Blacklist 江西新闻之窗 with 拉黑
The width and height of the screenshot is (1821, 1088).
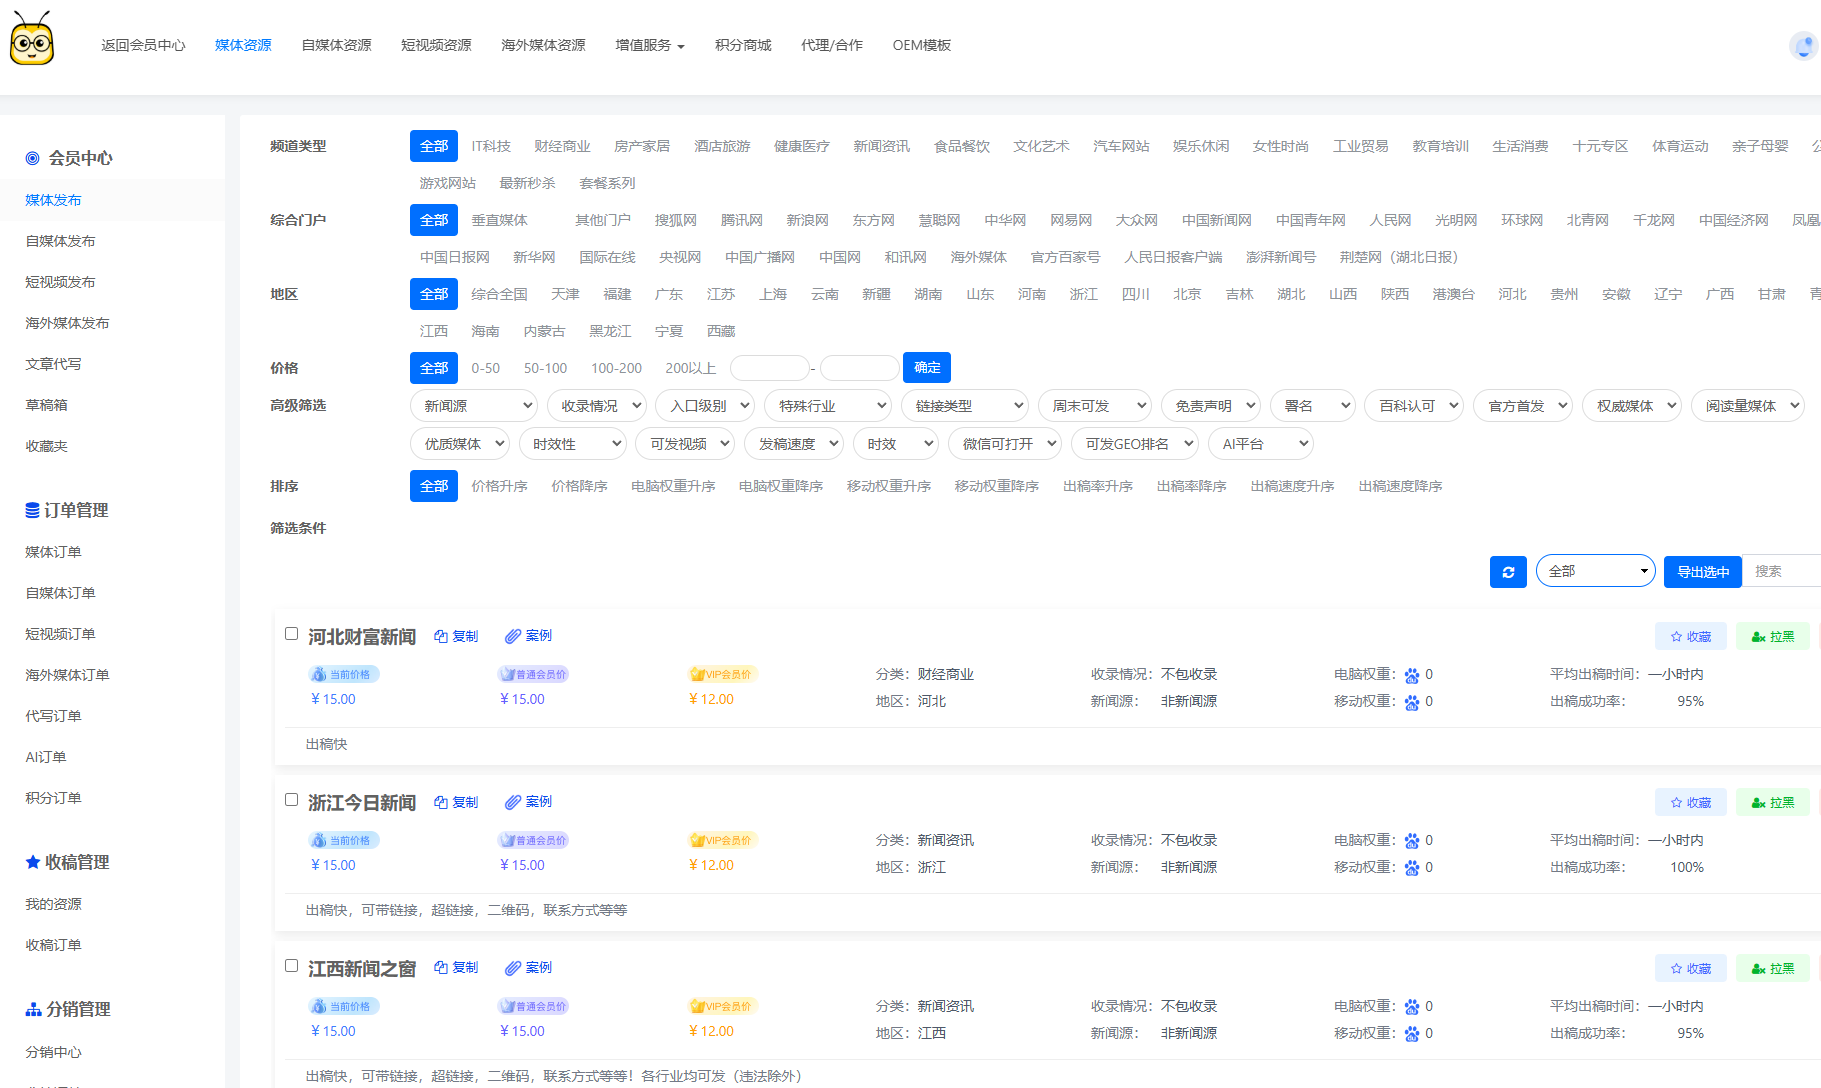1773,968
